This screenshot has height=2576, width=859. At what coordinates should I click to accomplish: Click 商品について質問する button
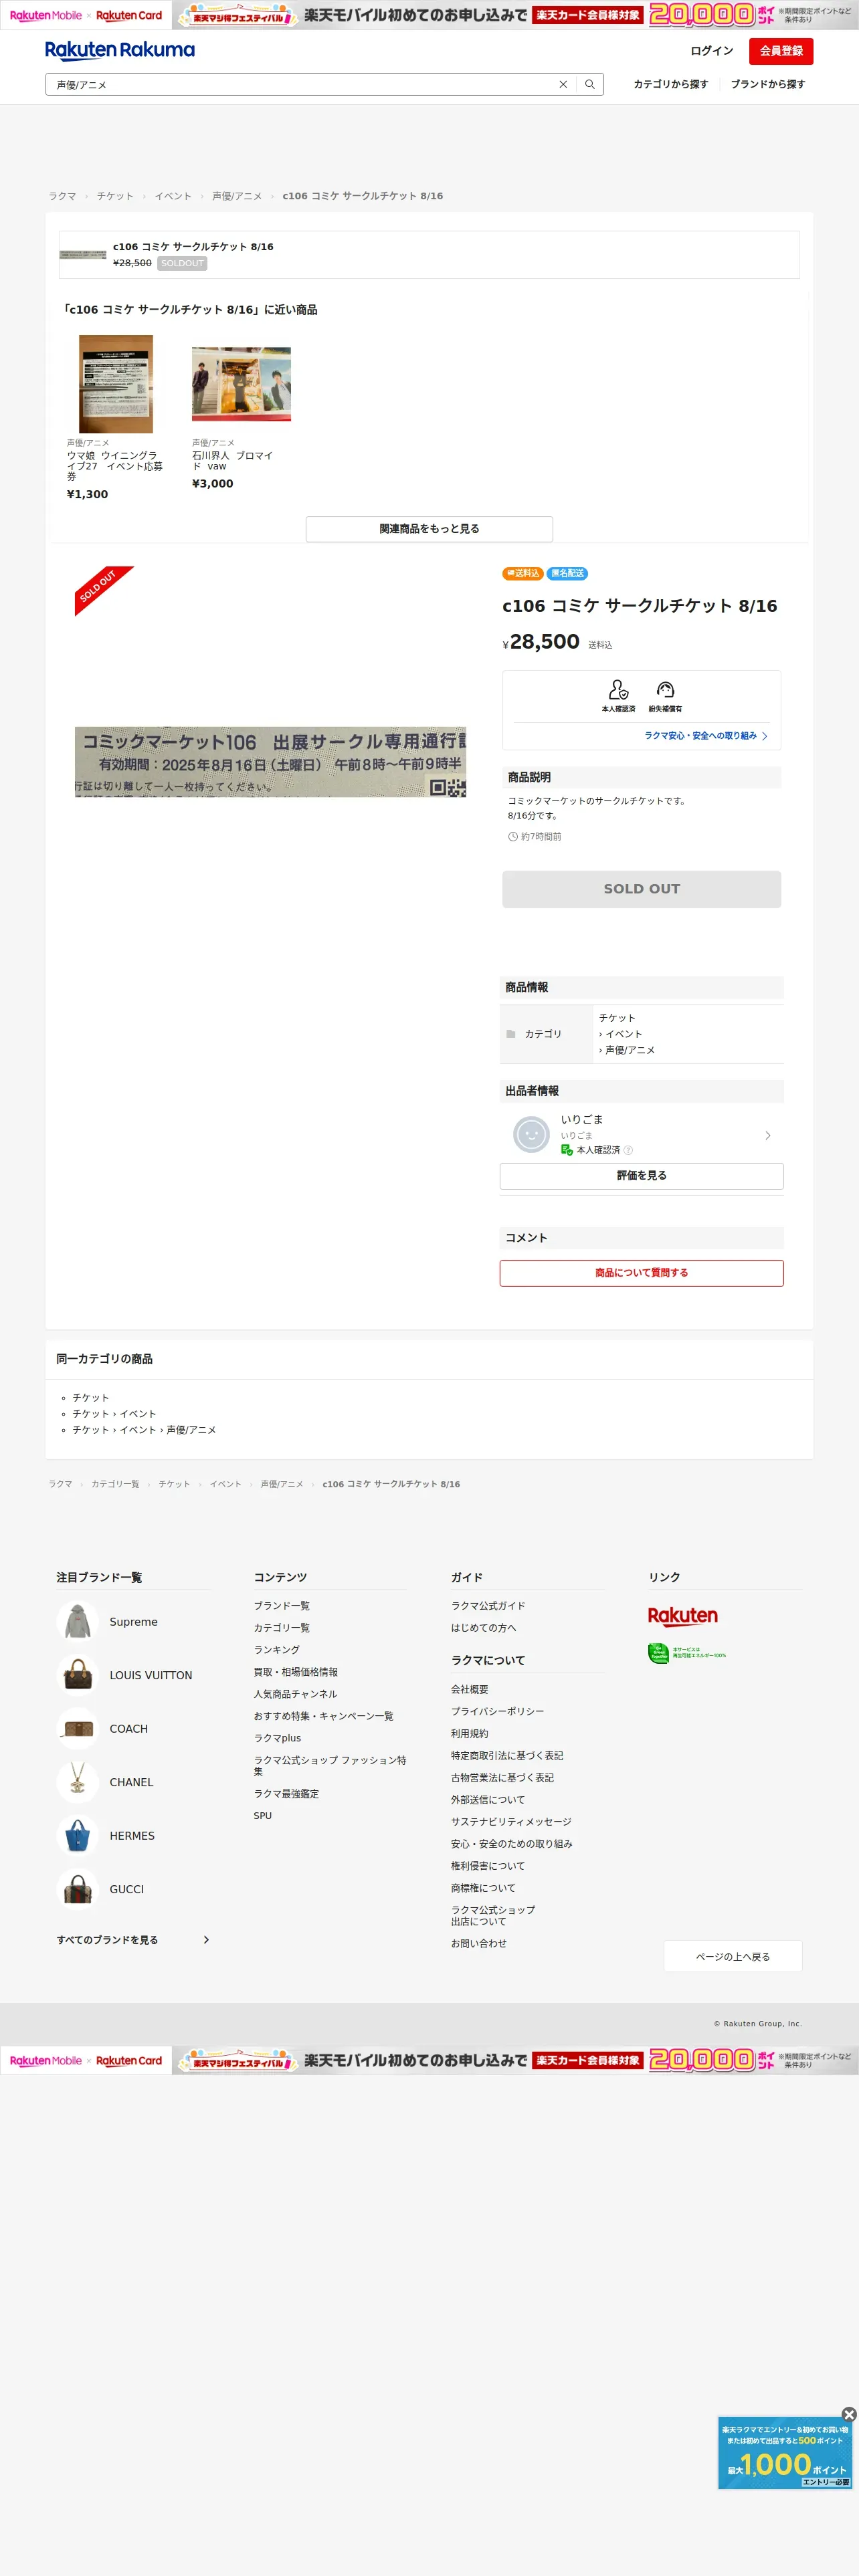point(641,1273)
